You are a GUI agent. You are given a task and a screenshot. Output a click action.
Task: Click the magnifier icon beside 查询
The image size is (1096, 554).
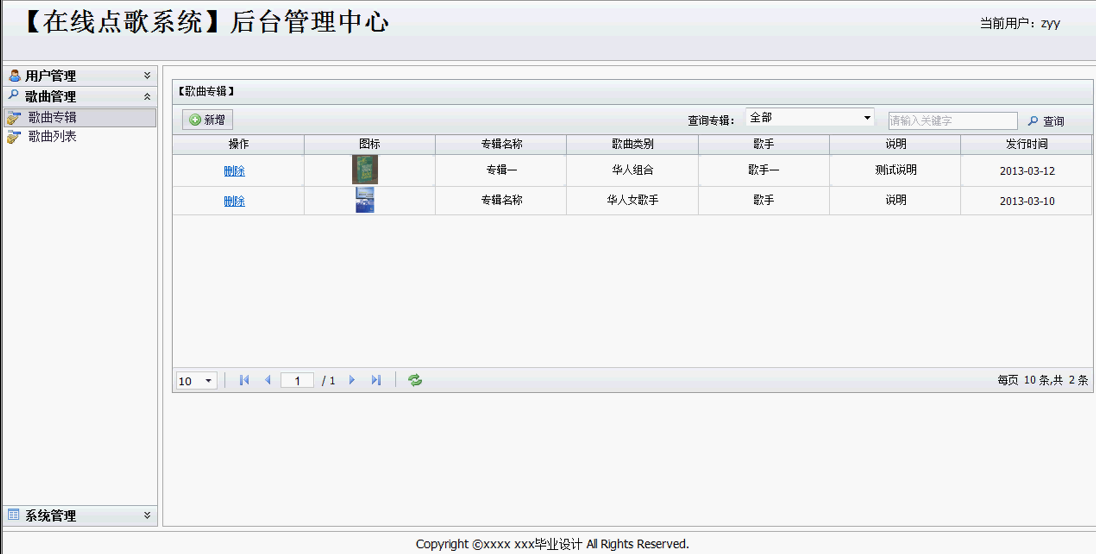click(1033, 121)
